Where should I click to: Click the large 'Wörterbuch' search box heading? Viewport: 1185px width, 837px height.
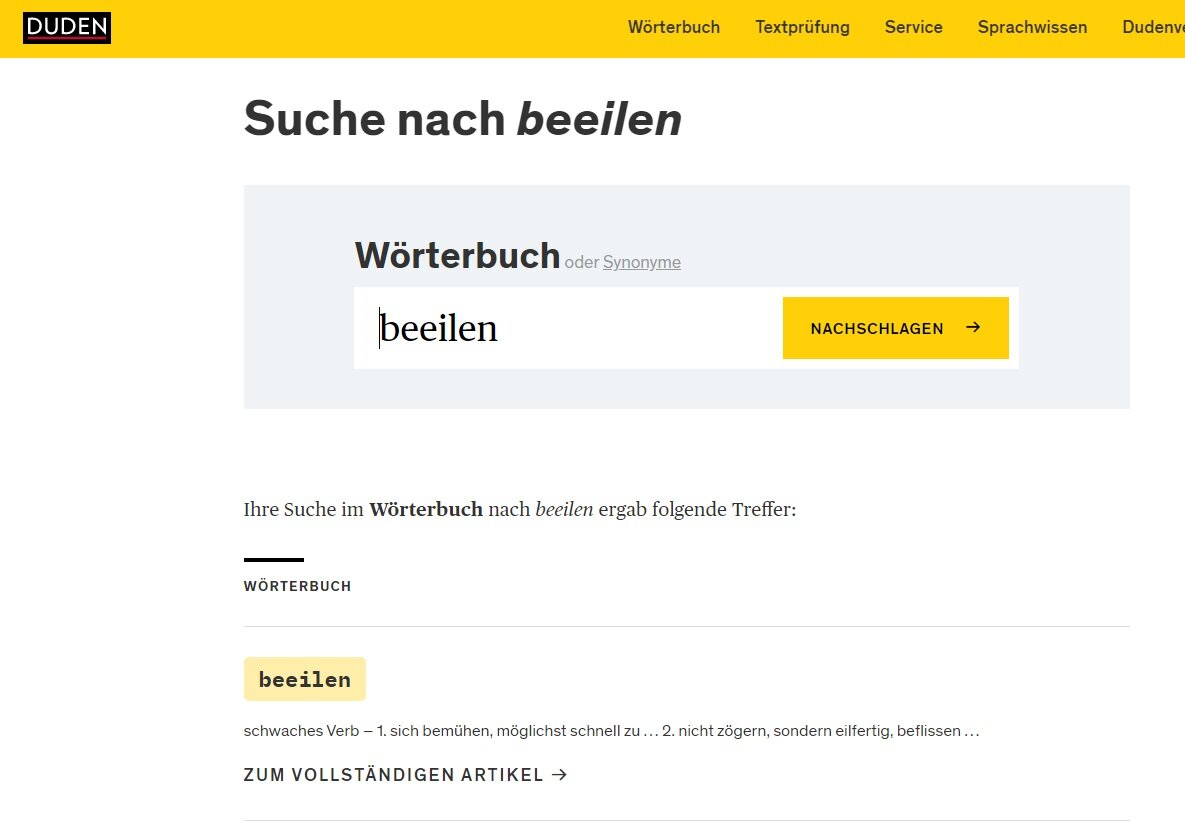(x=457, y=255)
